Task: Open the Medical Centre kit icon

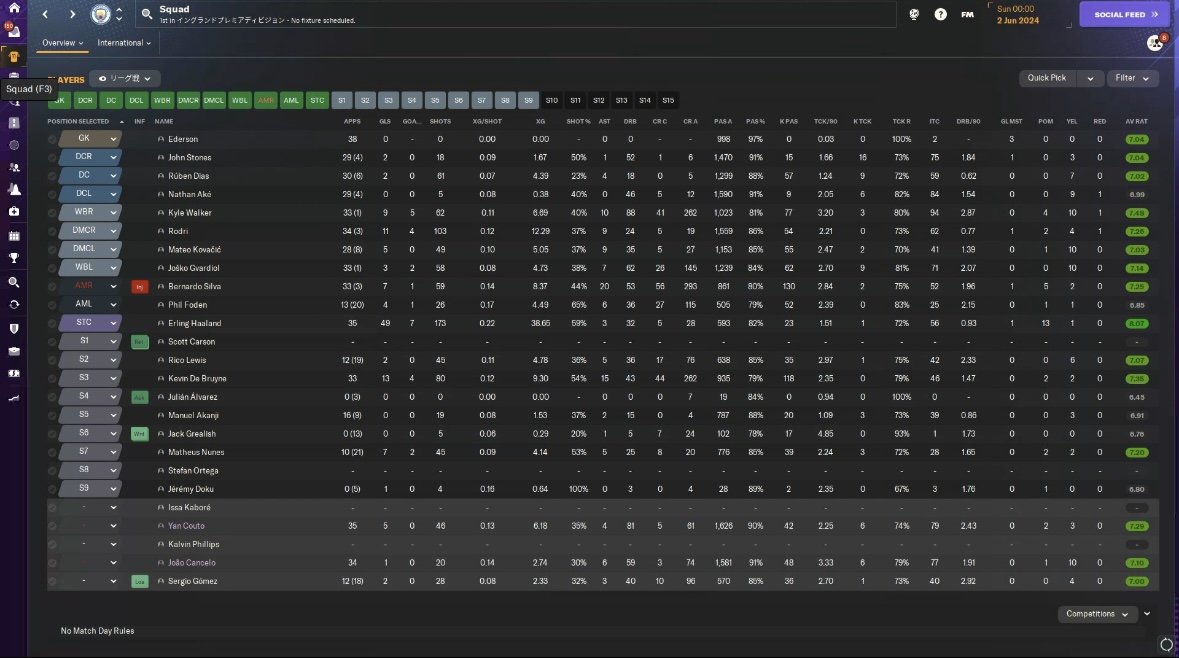Action: (14, 212)
